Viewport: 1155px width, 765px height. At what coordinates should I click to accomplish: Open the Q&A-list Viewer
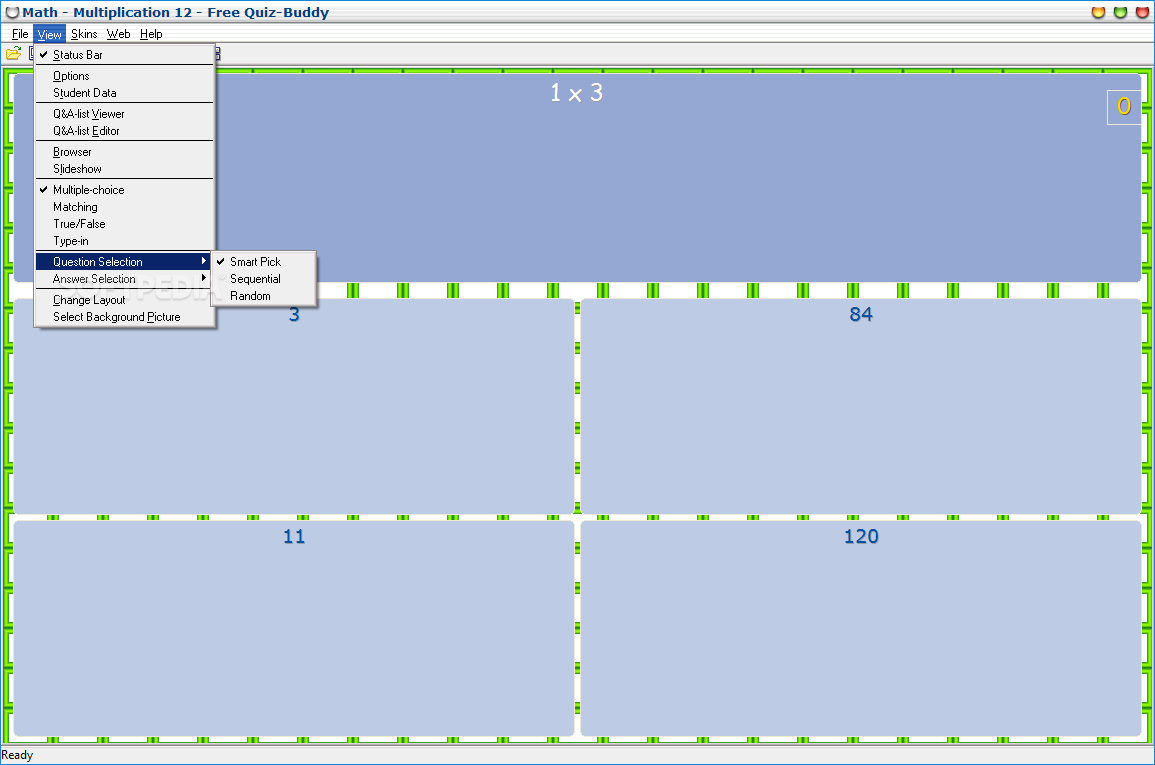(124, 114)
